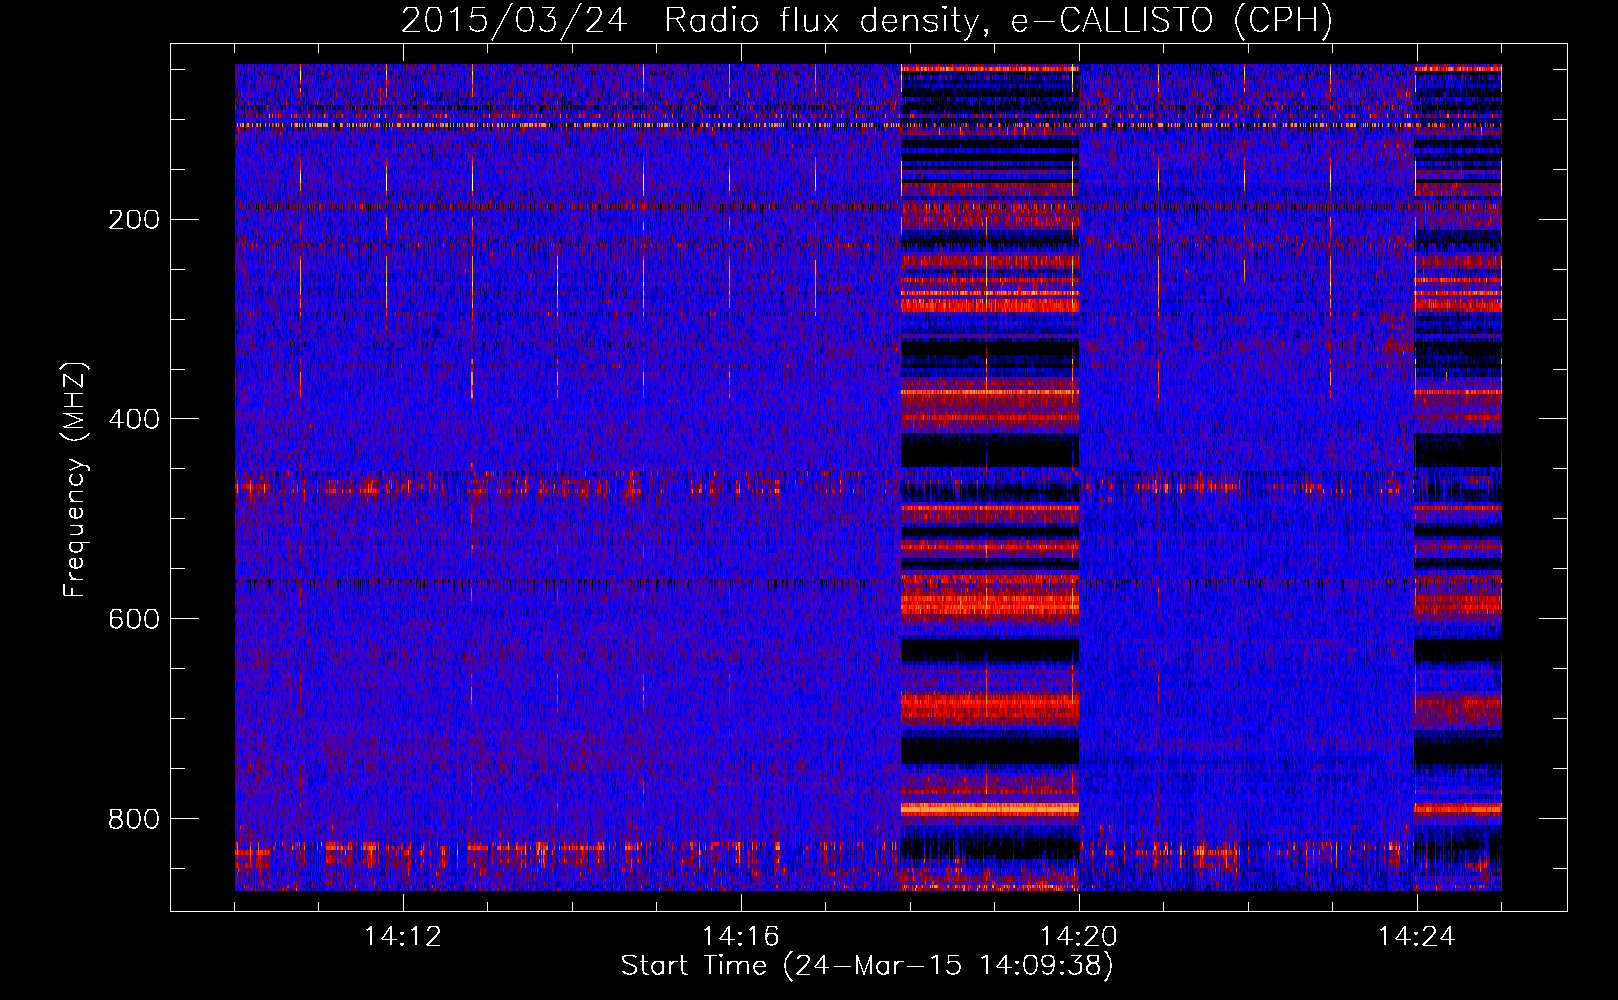Select the 14:12 time tick label

click(403, 937)
